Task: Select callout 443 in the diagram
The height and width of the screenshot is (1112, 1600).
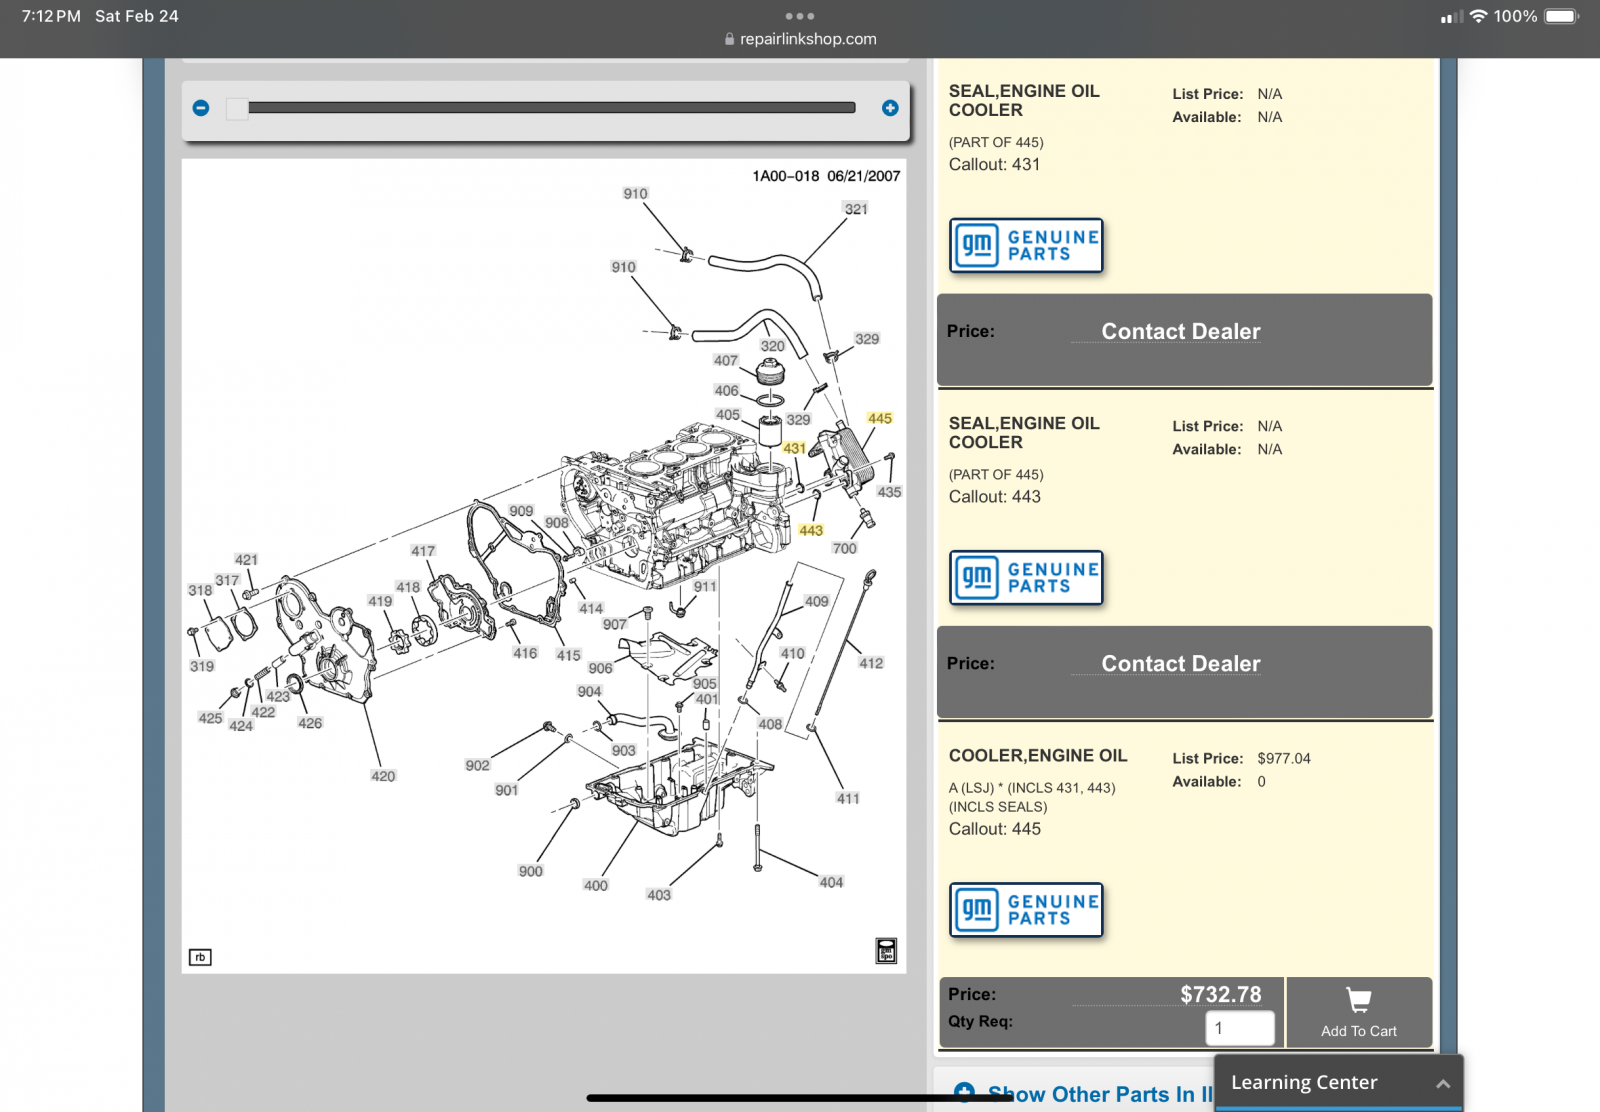Action: pyautogui.click(x=811, y=530)
